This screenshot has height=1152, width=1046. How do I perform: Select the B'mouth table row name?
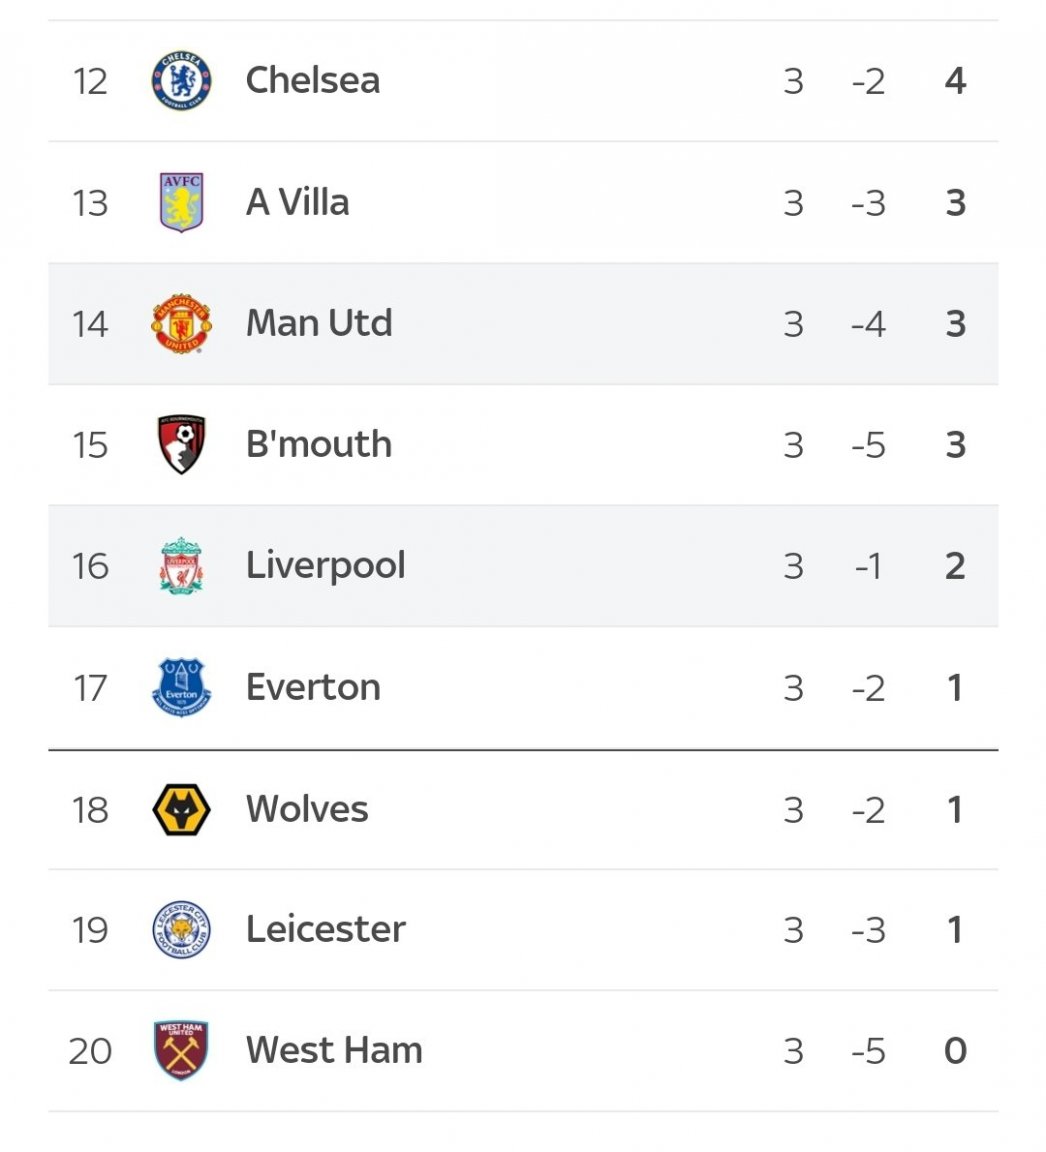click(x=319, y=444)
